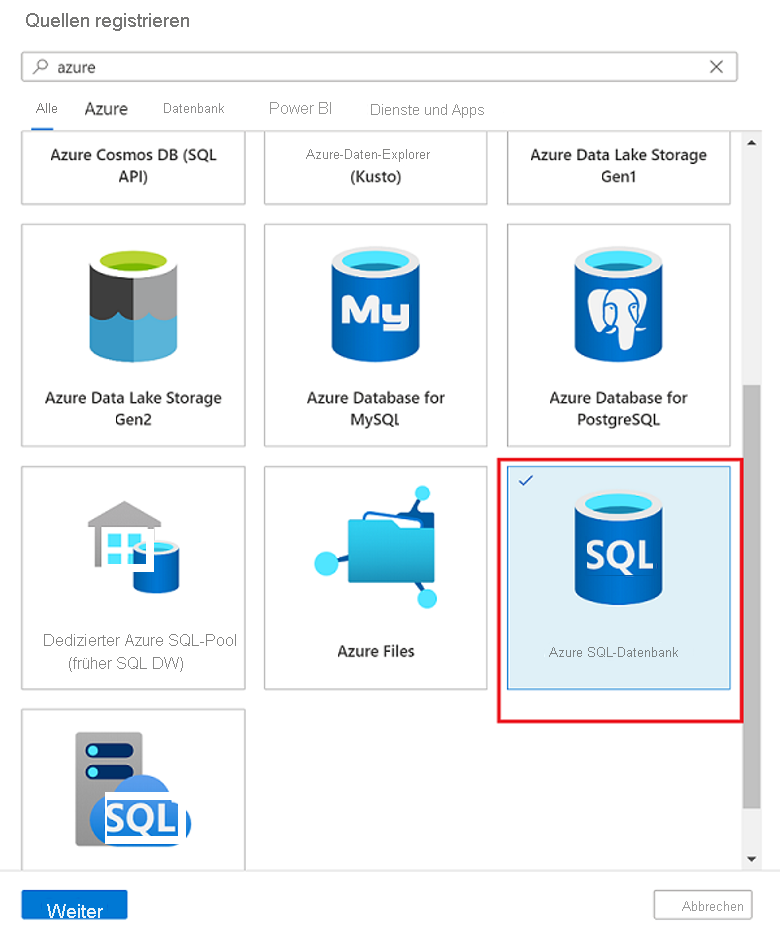Click the scrollbar up arrow
Screen dimensions: 780x930
[752, 142]
